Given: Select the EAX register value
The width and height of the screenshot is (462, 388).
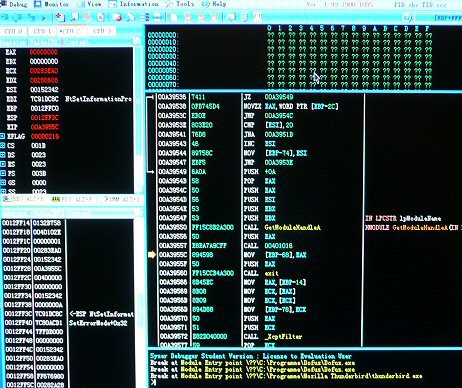Looking at the screenshot, I should 44,52.
